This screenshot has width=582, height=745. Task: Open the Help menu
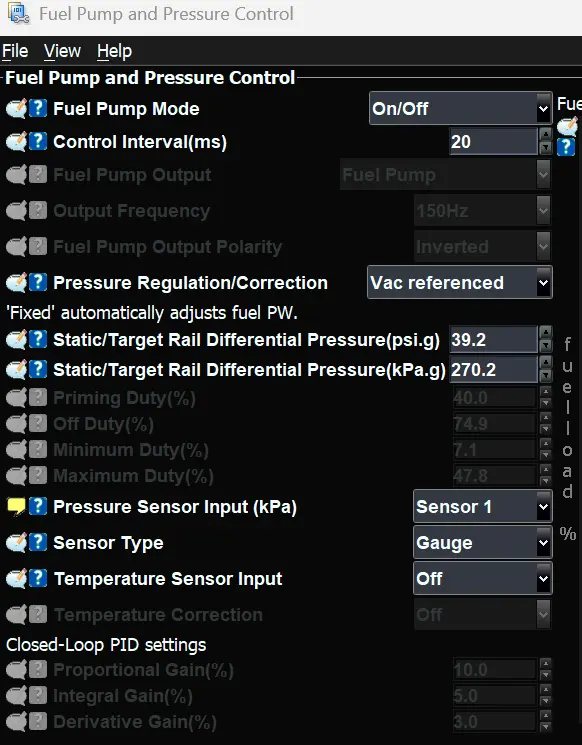pyautogui.click(x=114, y=51)
